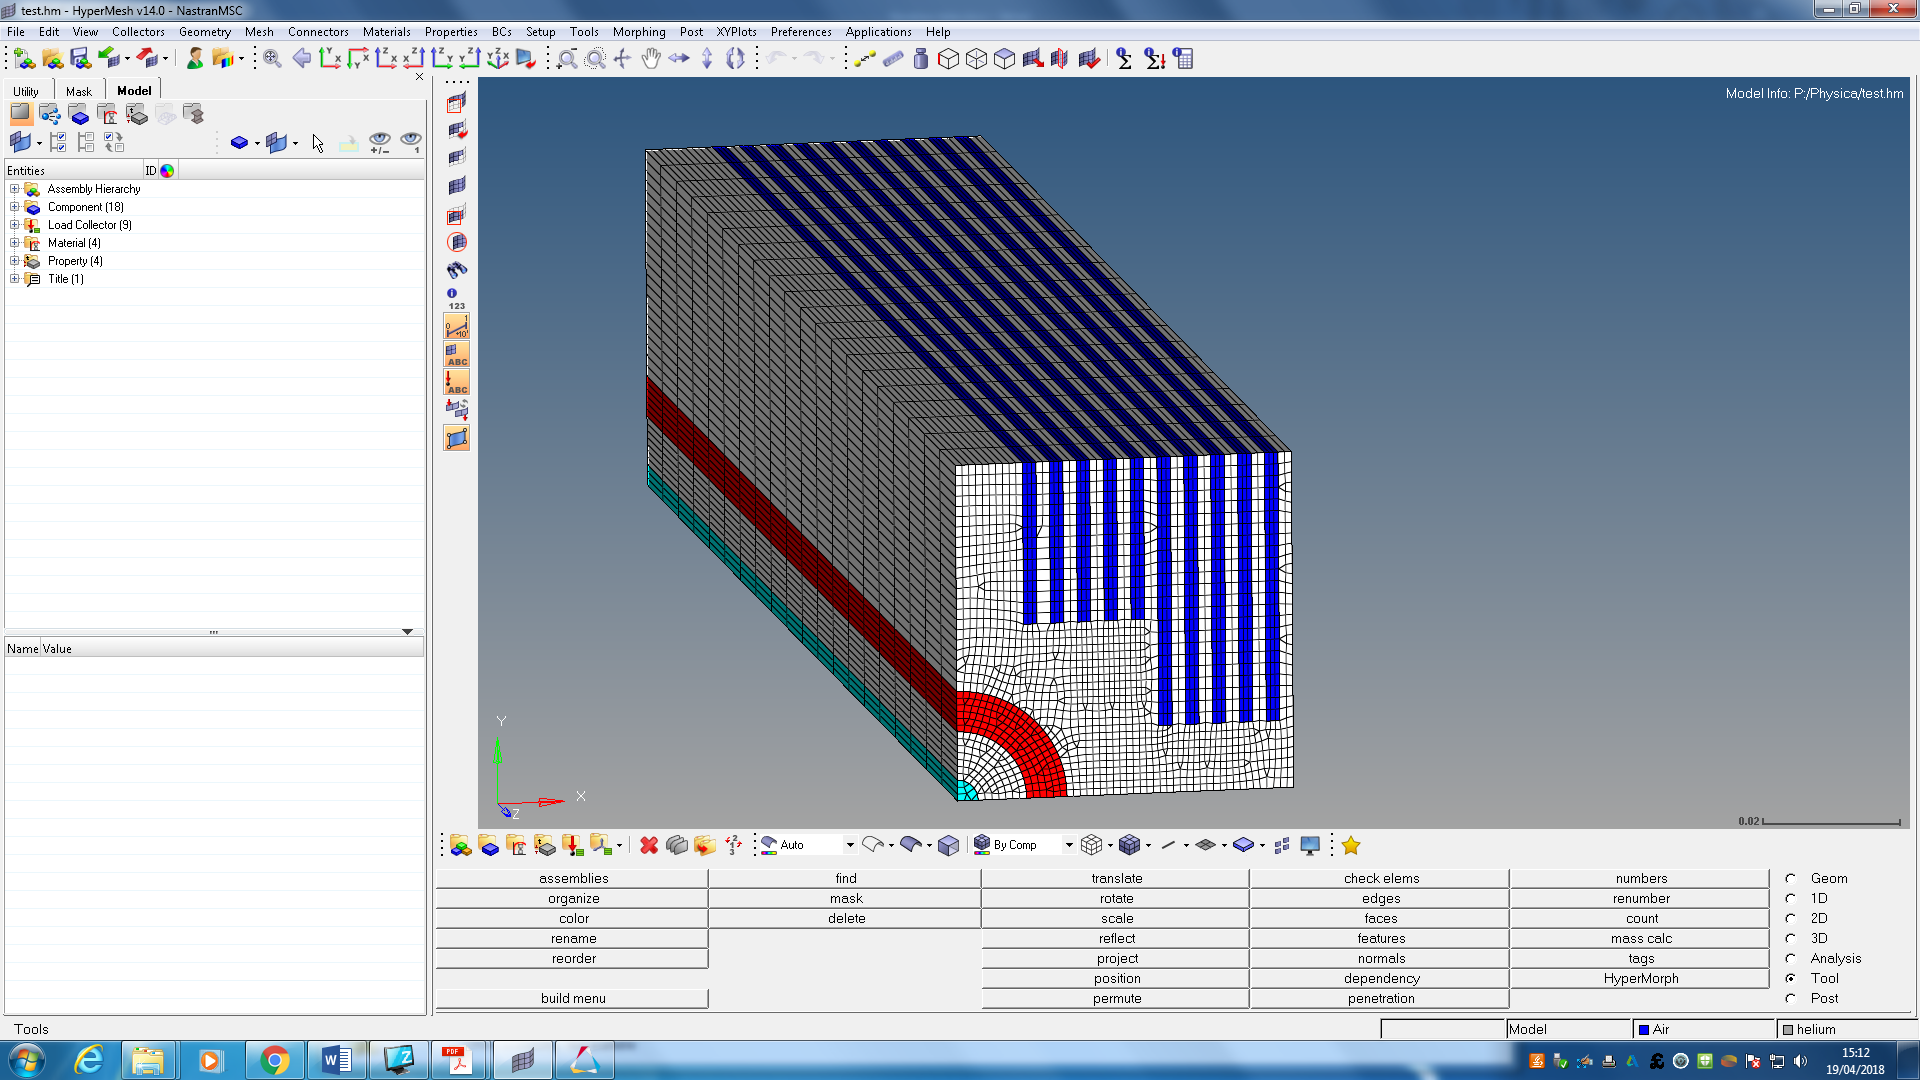1920x1080 pixels.
Task: Click the Save Model disk icon
Action: point(80,59)
